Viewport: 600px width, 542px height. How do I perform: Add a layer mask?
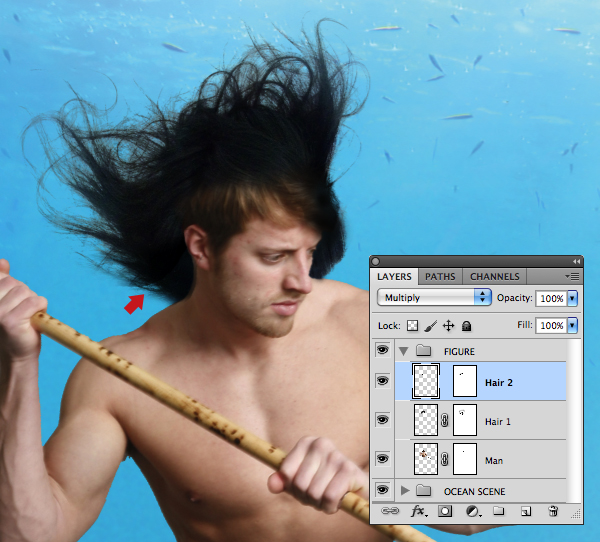tap(445, 511)
